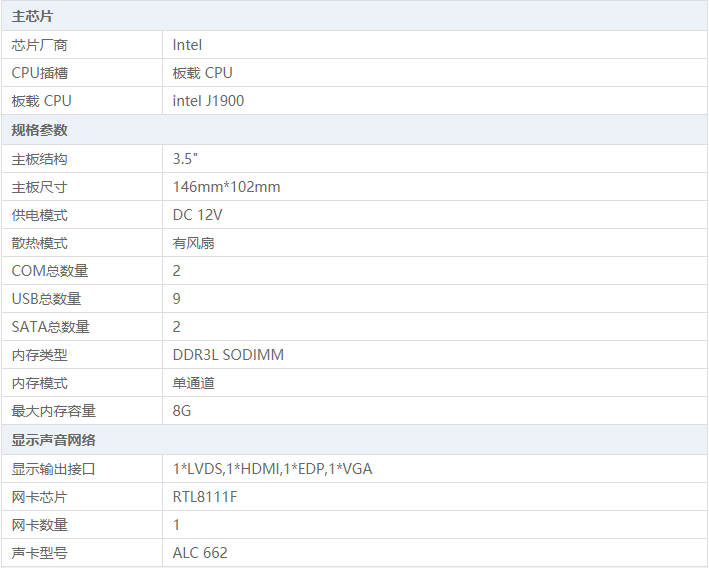This screenshot has width=709, height=568.
Task: Click the 有风扇 cooling mode value
Action: 193,243
